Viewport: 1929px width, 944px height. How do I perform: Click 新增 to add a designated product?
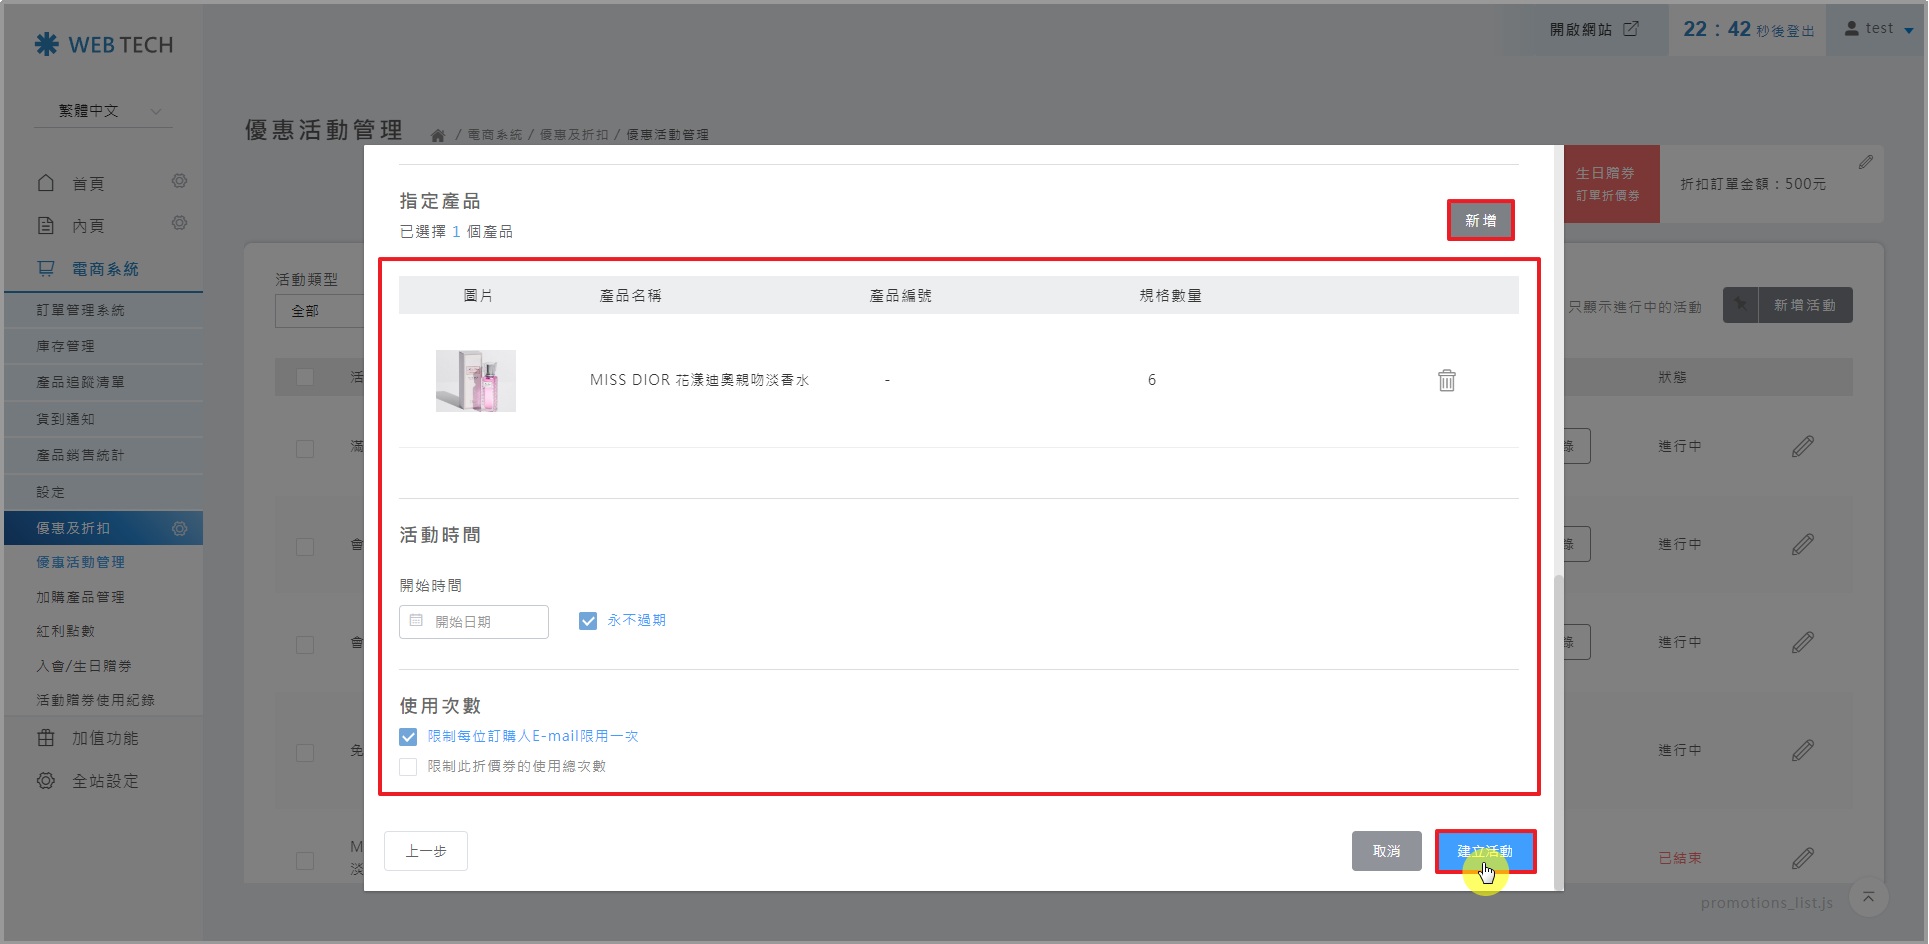coord(1480,220)
